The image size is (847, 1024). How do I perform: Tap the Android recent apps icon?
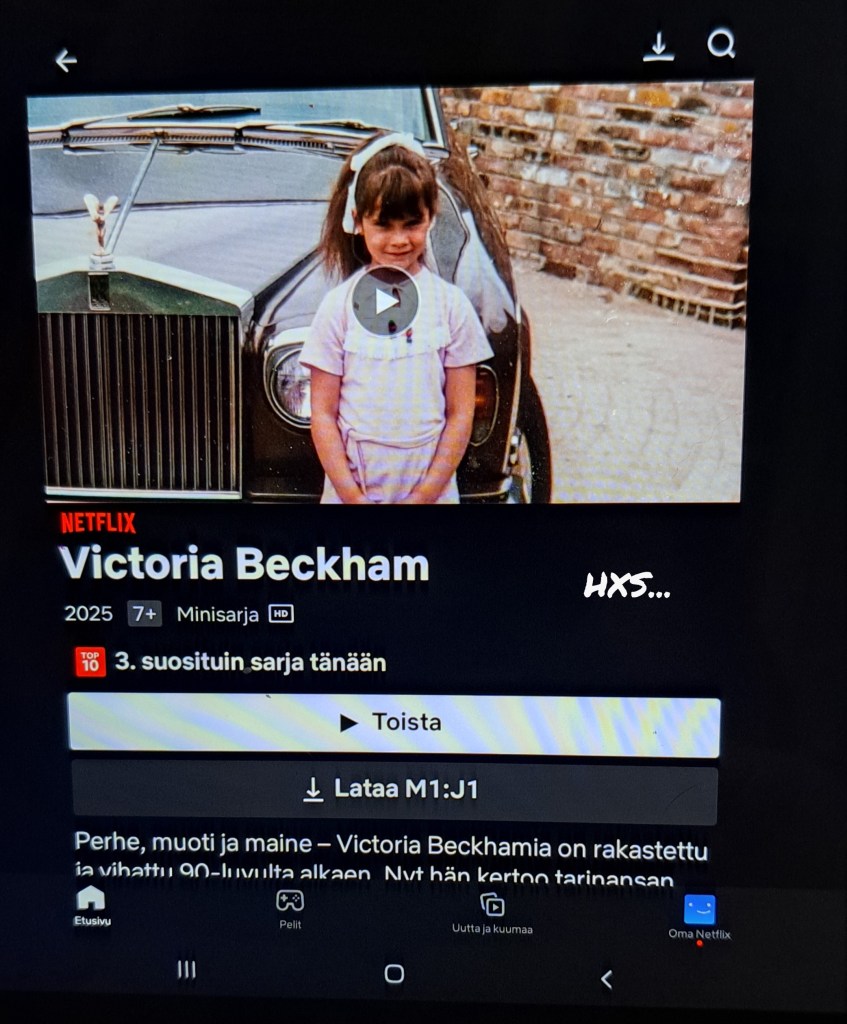click(x=187, y=969)
